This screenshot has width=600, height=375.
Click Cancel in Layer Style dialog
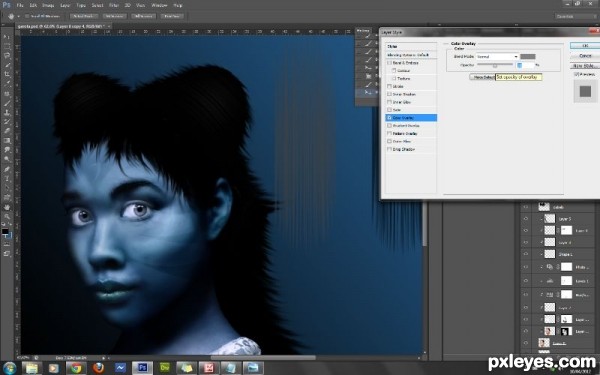585,56
